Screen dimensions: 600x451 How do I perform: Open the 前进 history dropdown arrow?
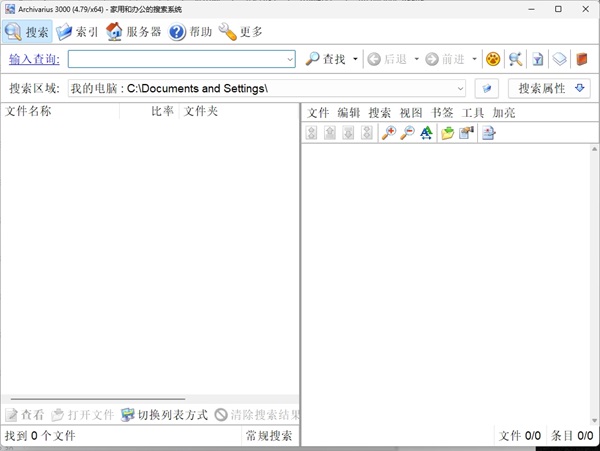point(474,59)
